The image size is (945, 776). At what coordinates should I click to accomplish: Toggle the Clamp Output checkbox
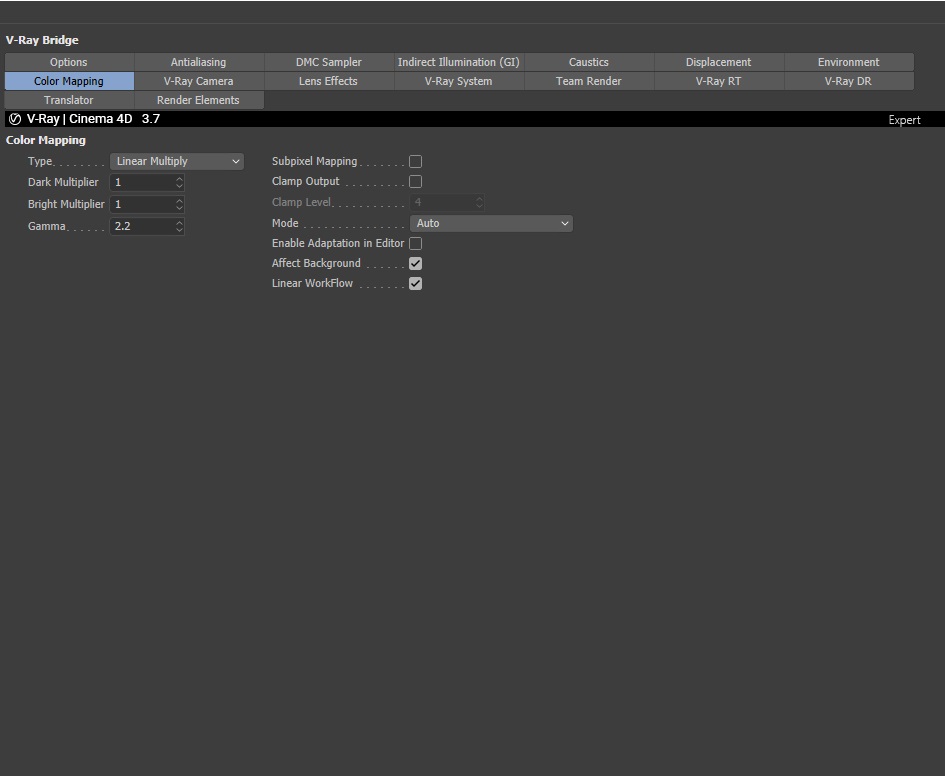415,181
